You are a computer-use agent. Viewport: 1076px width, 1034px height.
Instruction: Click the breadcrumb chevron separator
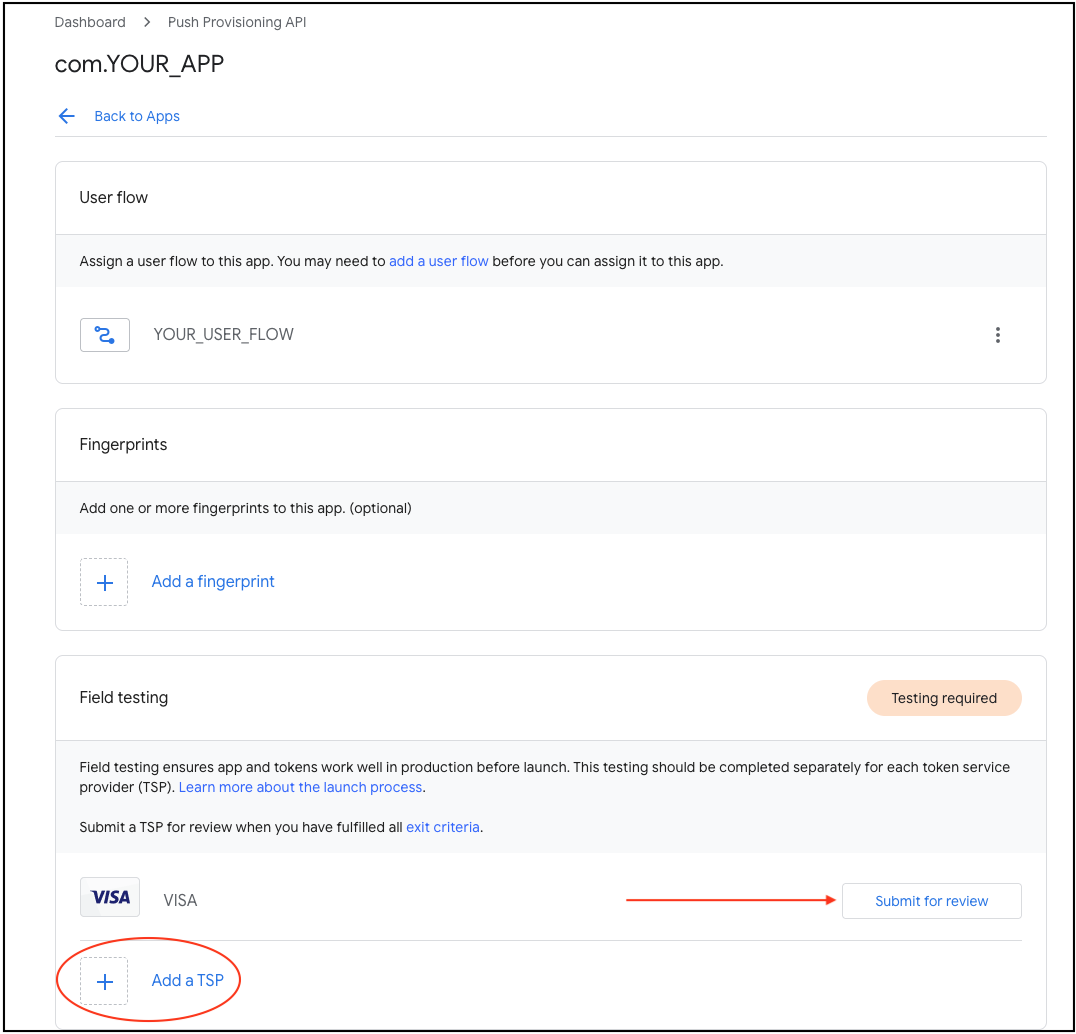tap(147, 22)
